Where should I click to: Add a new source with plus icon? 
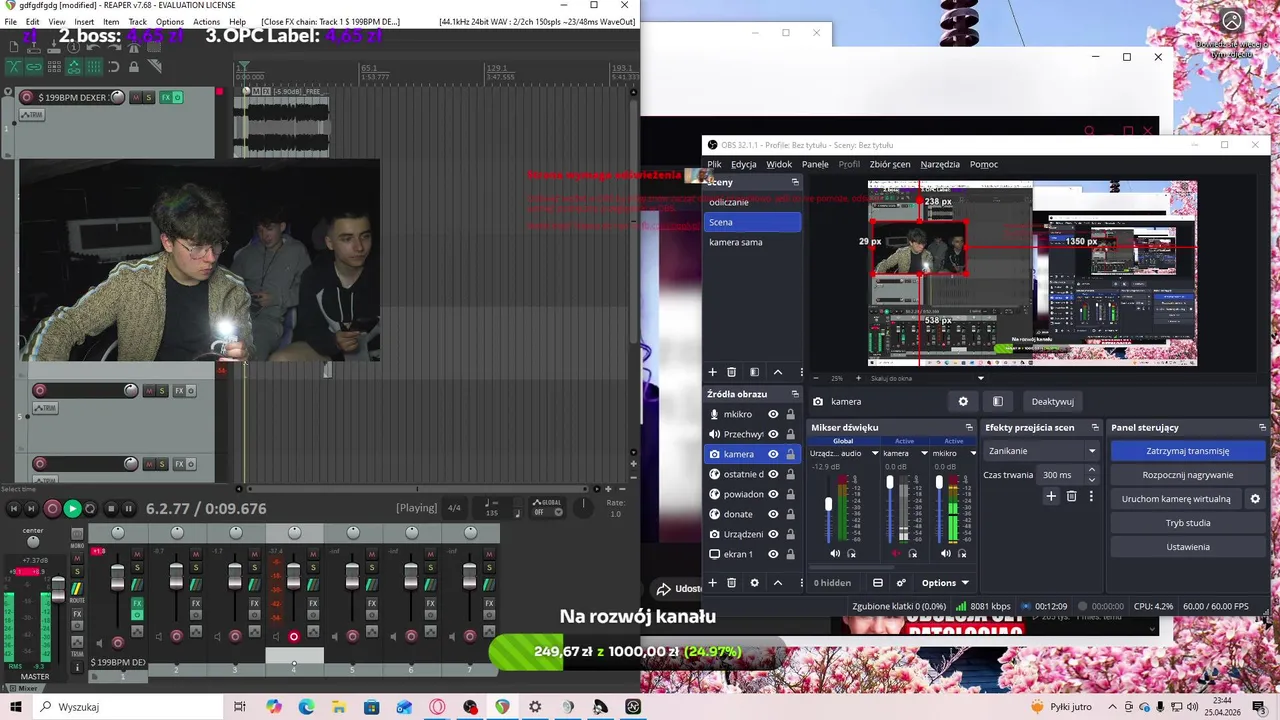(x=712, y=583)
